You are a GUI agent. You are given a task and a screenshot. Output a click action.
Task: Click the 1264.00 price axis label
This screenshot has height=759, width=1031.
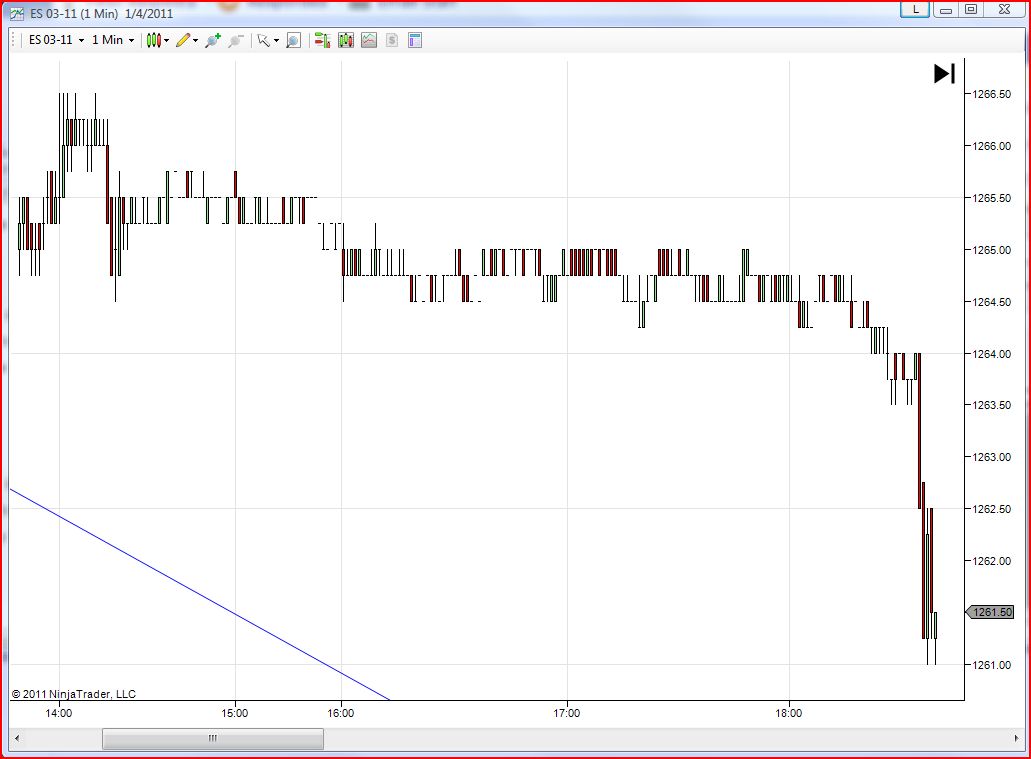pos(992,354)
